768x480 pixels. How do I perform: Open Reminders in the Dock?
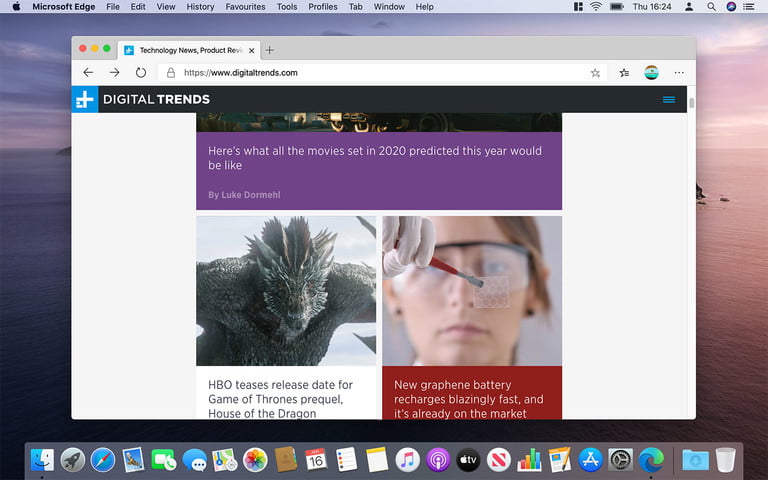click(346, 460)
